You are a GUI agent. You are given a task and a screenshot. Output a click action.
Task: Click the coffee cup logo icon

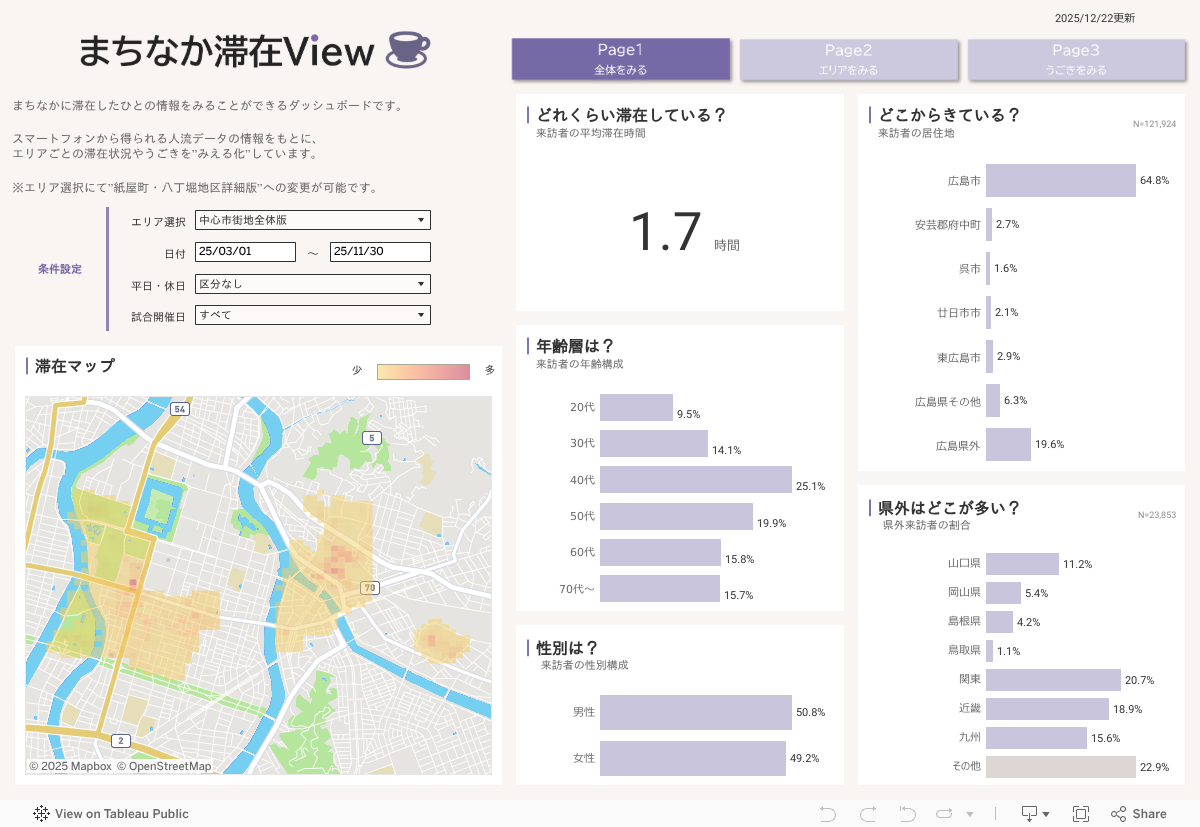[408, 51]
